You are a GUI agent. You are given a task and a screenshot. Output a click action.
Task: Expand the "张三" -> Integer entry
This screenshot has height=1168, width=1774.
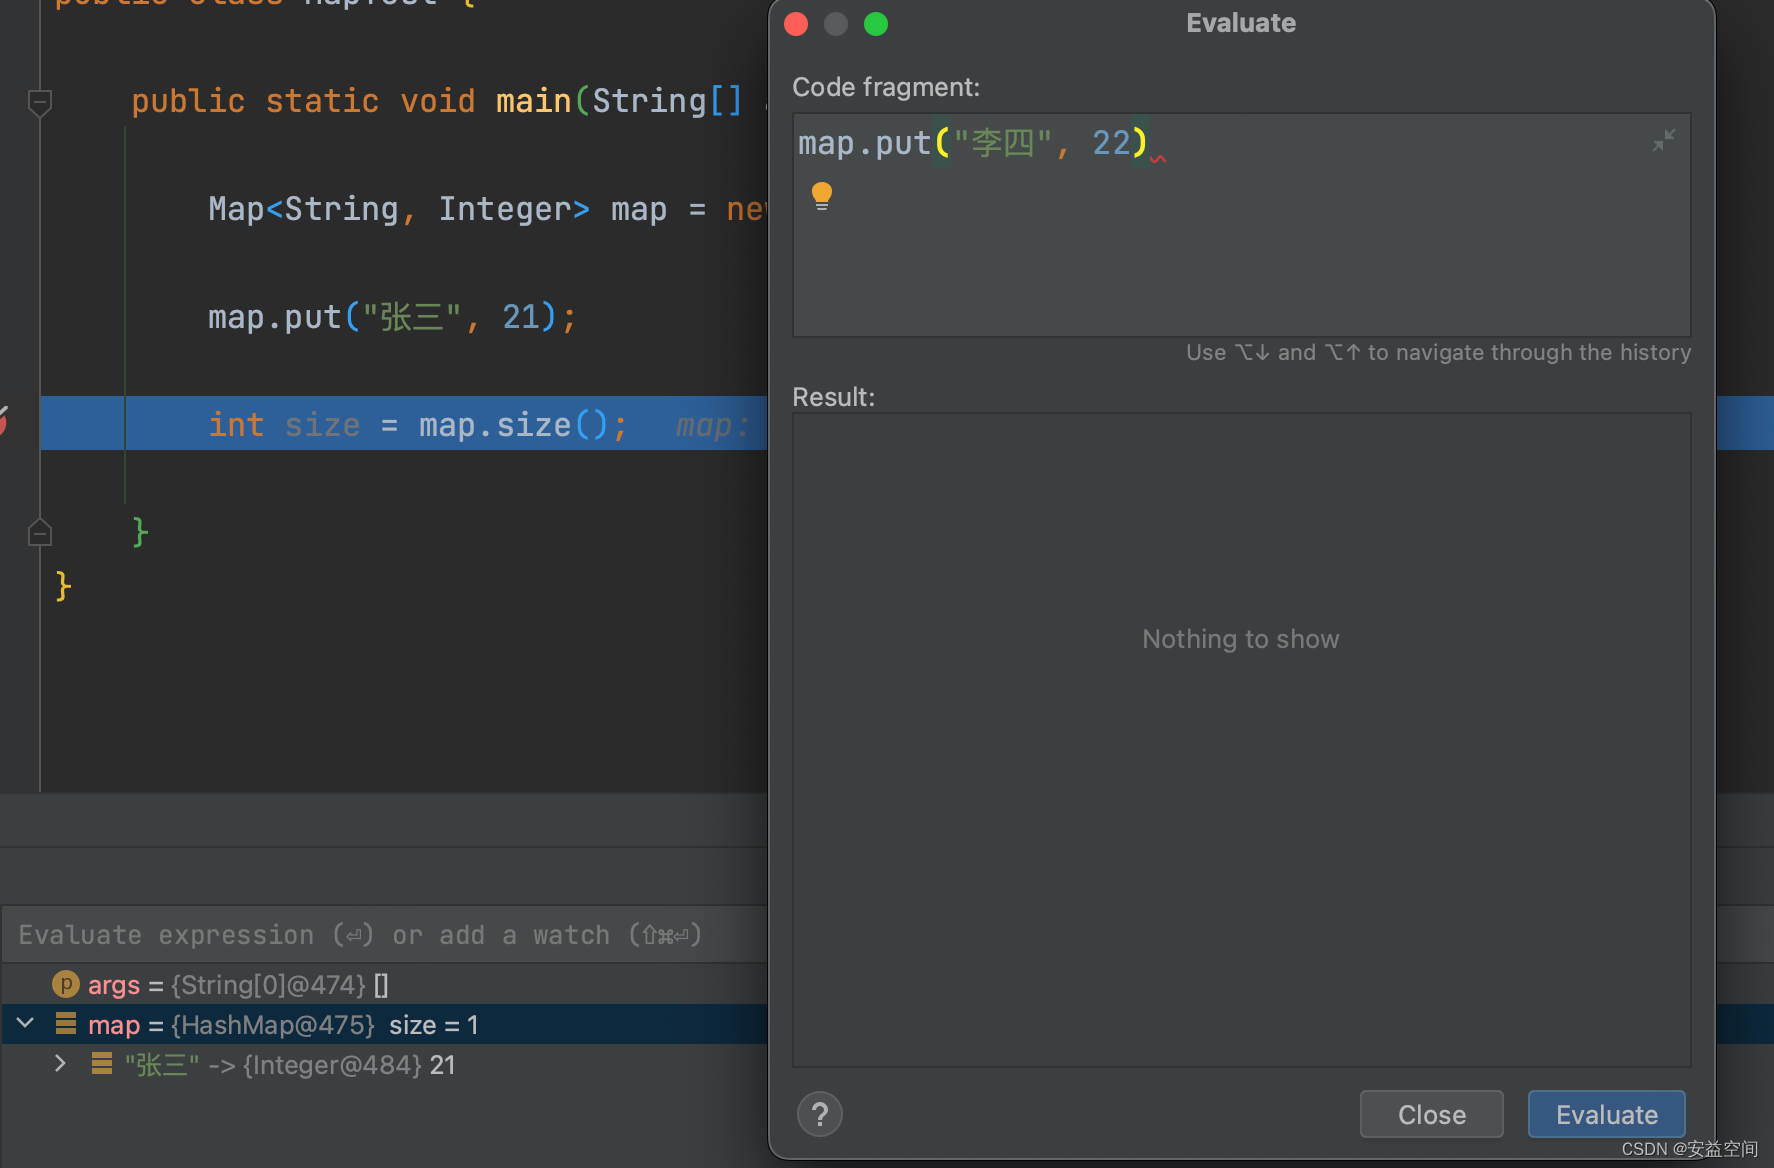click(x=60, y=1063)
